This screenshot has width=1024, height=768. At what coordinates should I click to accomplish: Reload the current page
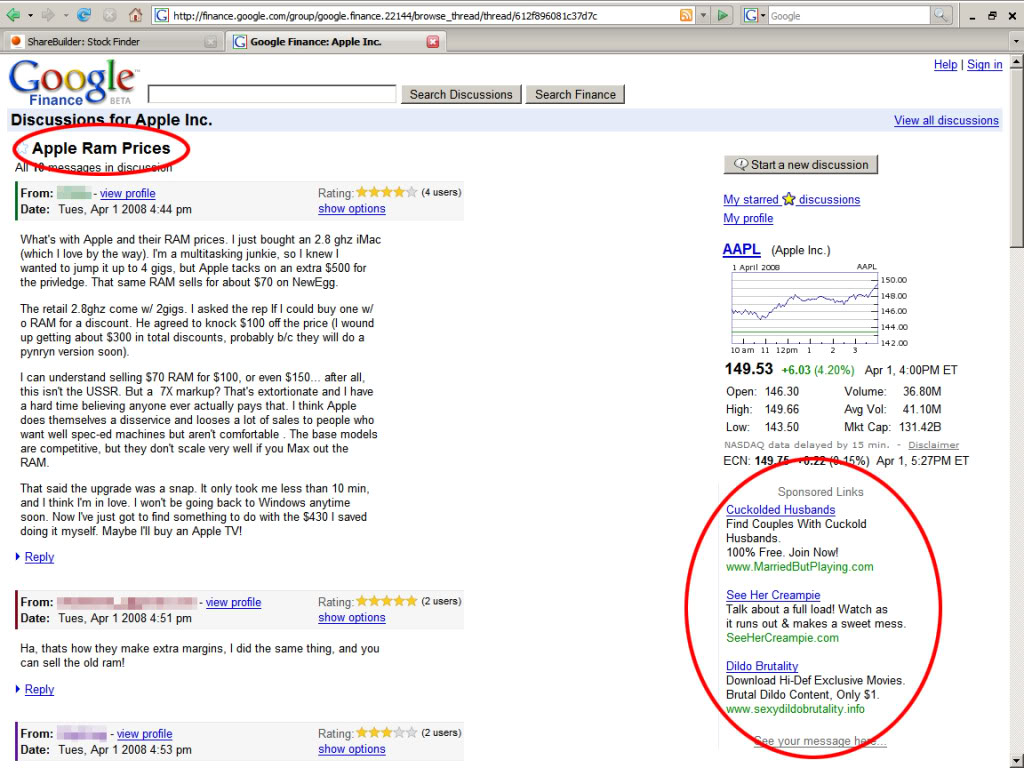click(84, 14)
